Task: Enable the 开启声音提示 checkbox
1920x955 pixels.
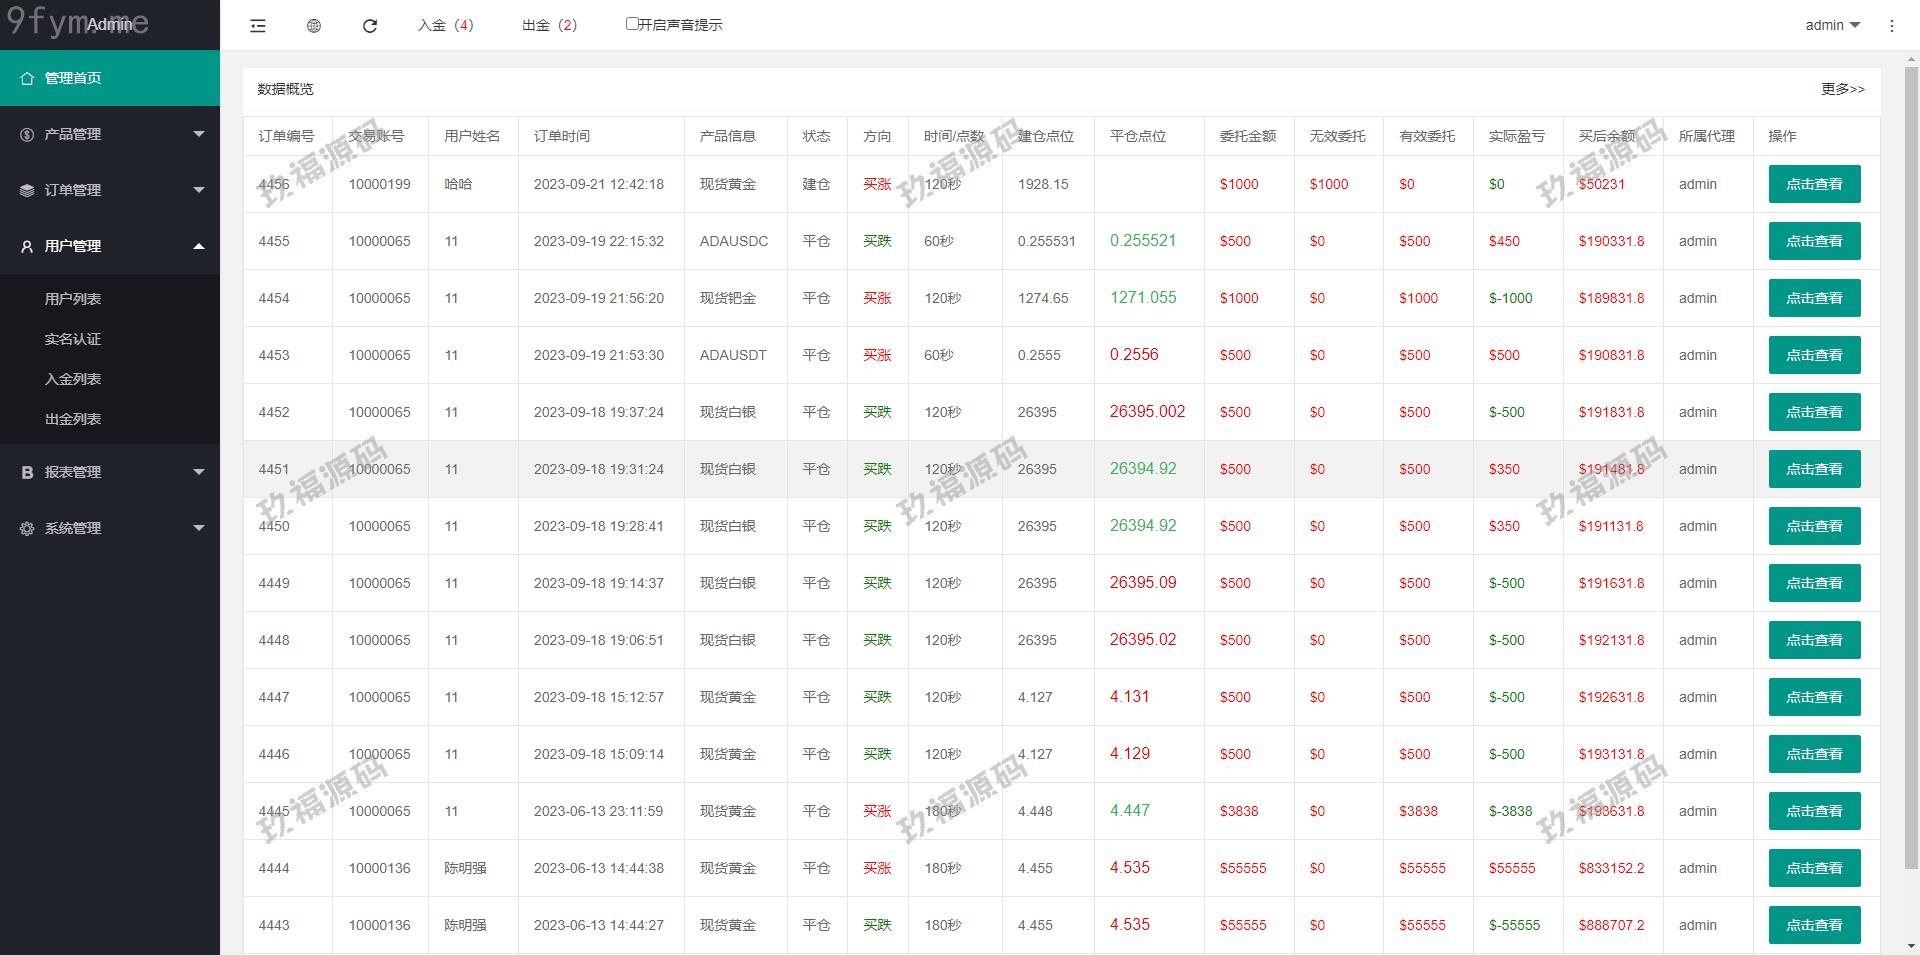Action: pyautogui.click(x=632, y=24)
